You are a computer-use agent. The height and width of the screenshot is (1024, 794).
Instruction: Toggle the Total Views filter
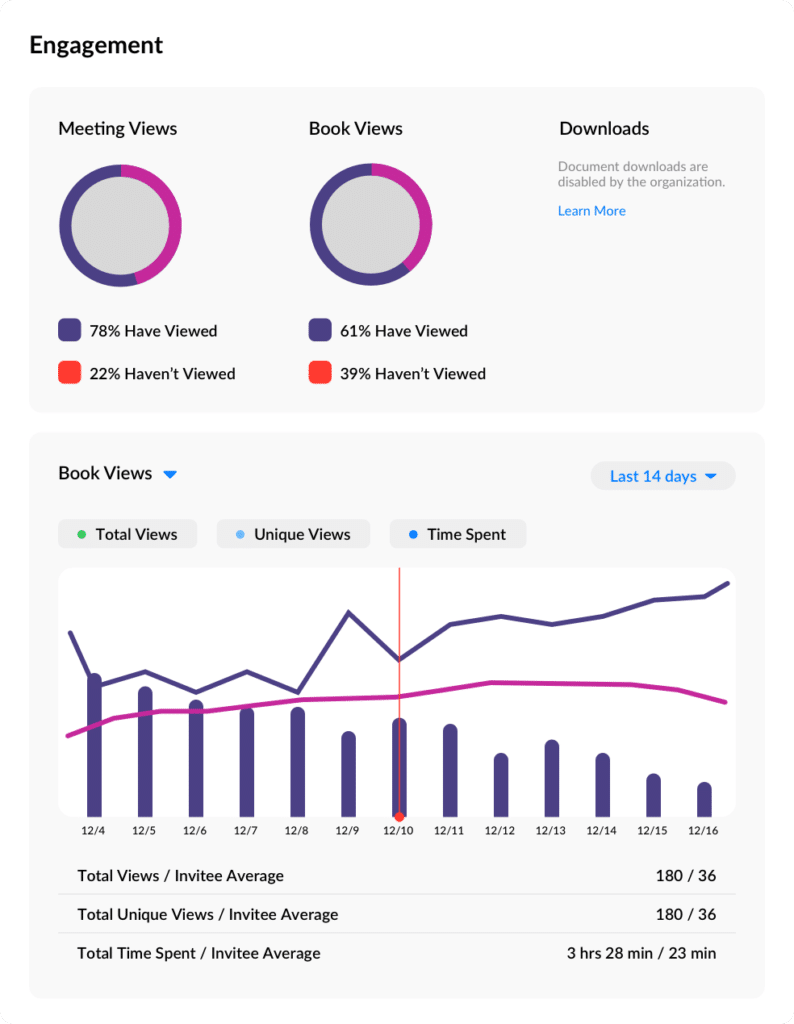(127, 533)
